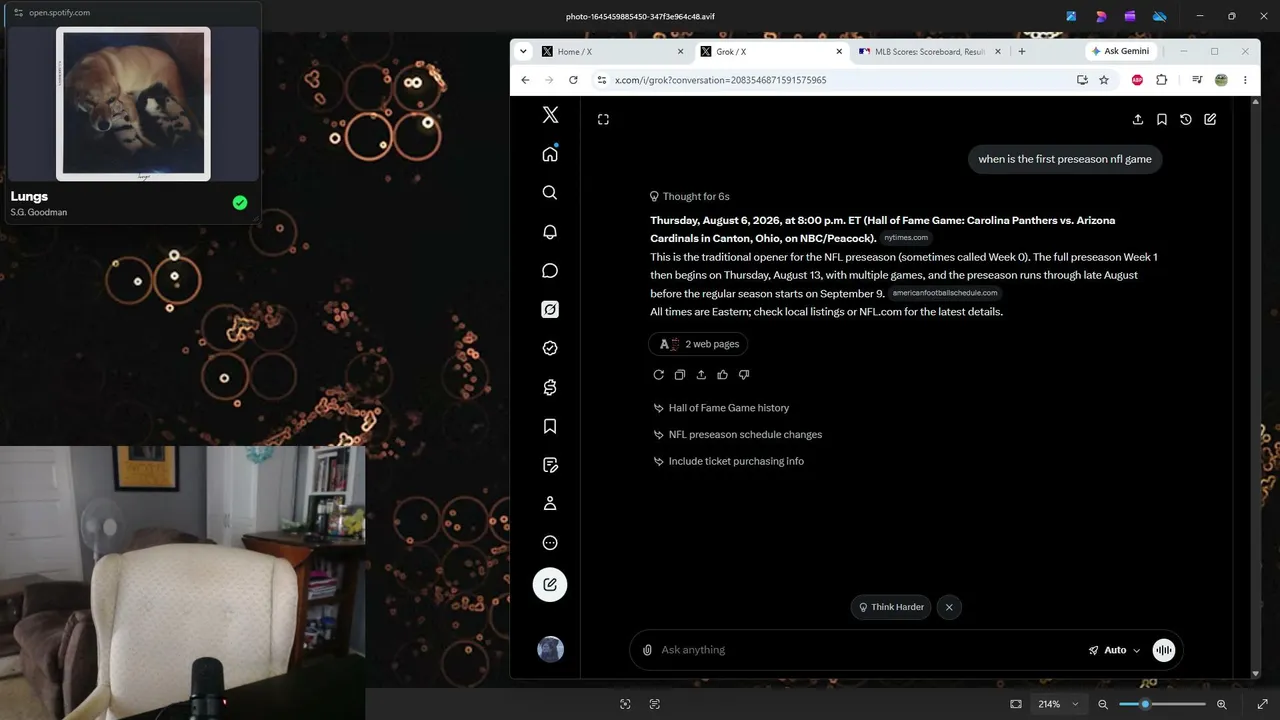This screenshot has width=1280, height=720.
Task: Reload the current page
Action: [x=573, y=80]
